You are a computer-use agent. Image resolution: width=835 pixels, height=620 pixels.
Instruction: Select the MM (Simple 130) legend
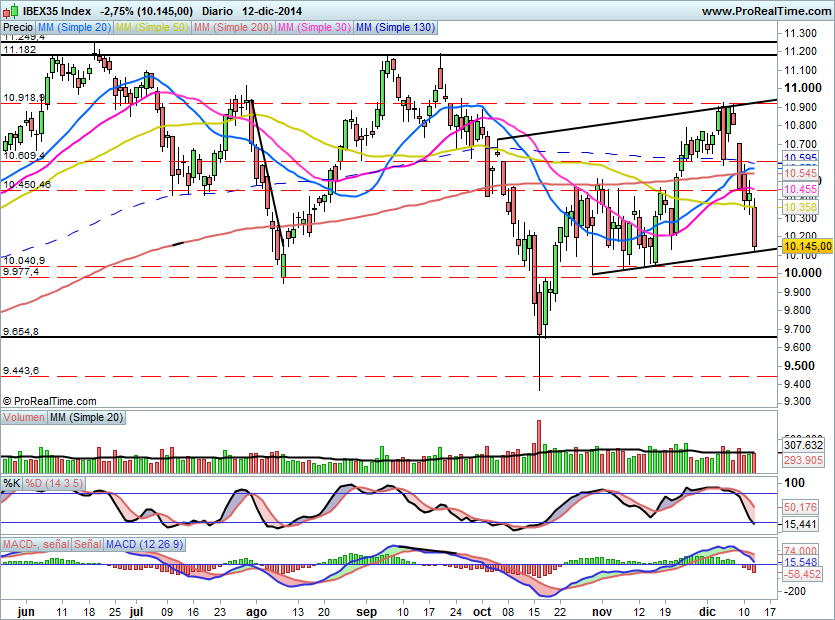pyautogui.click(x=395, y=27)
